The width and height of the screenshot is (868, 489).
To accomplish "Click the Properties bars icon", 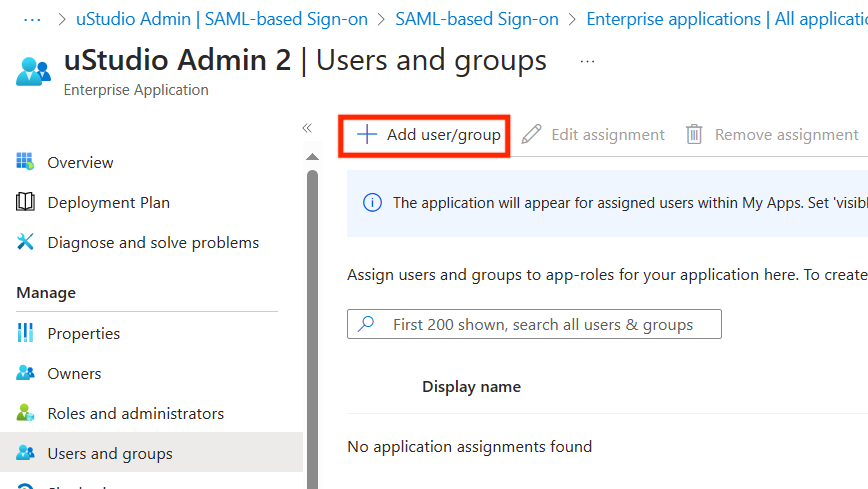I will pos(25,333).
